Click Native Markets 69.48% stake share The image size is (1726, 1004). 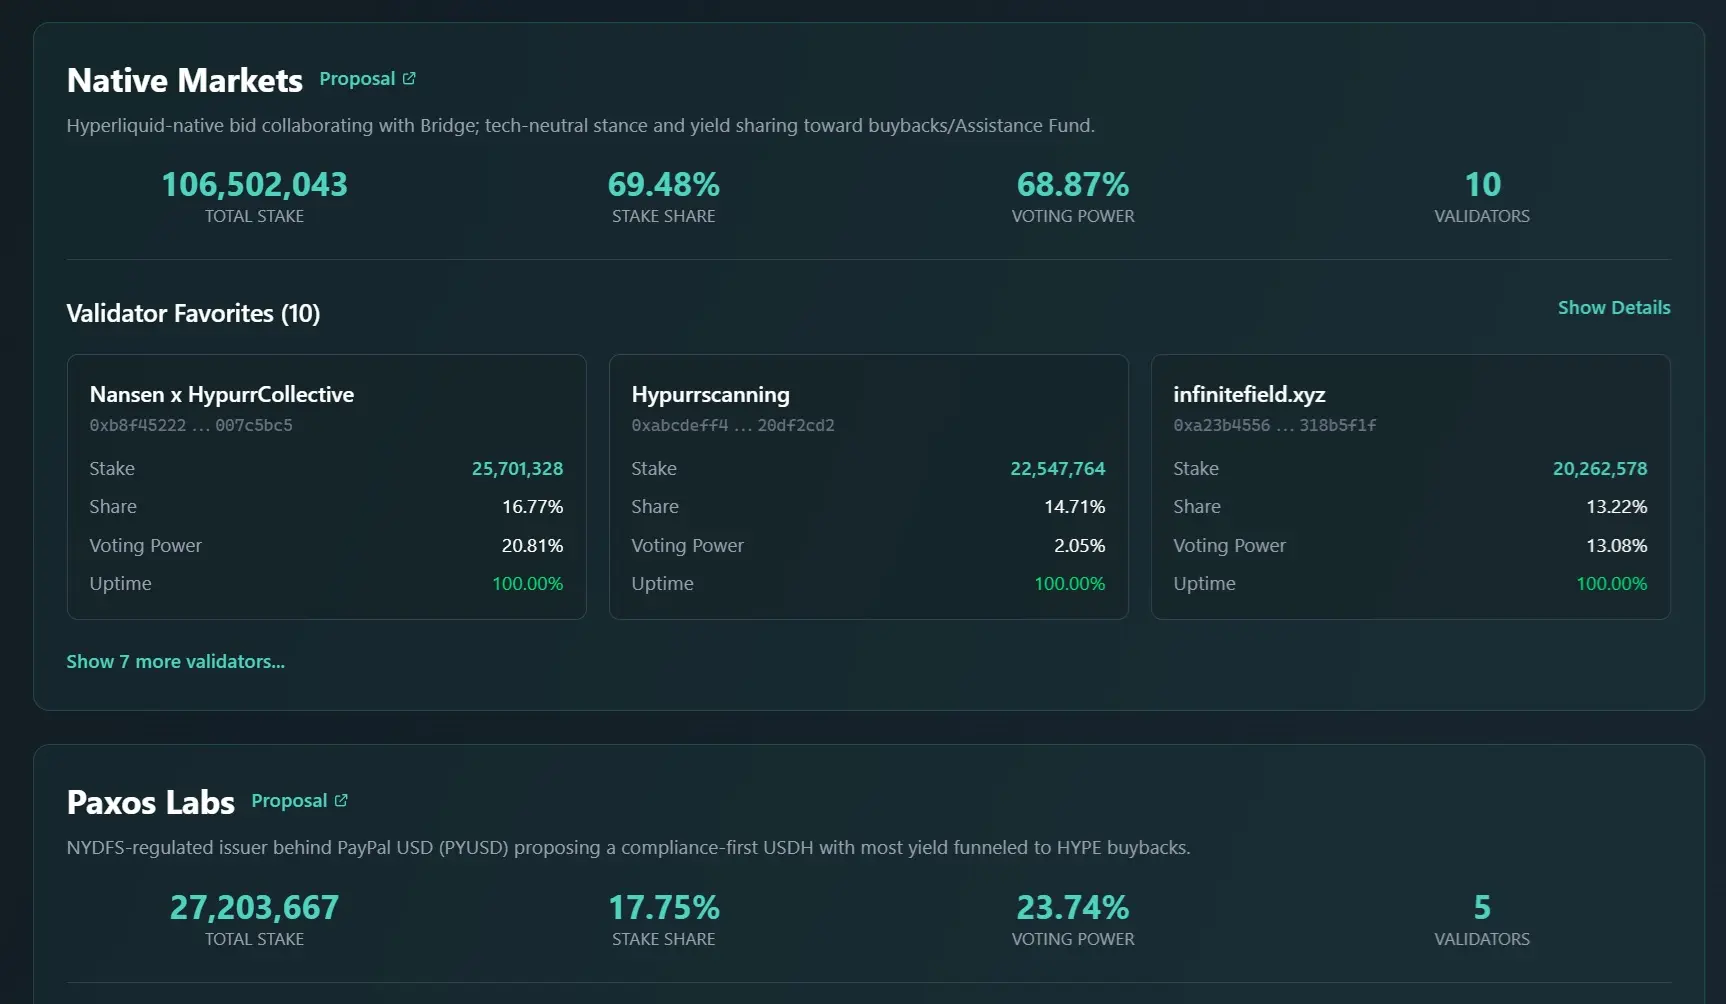[663, 185]
